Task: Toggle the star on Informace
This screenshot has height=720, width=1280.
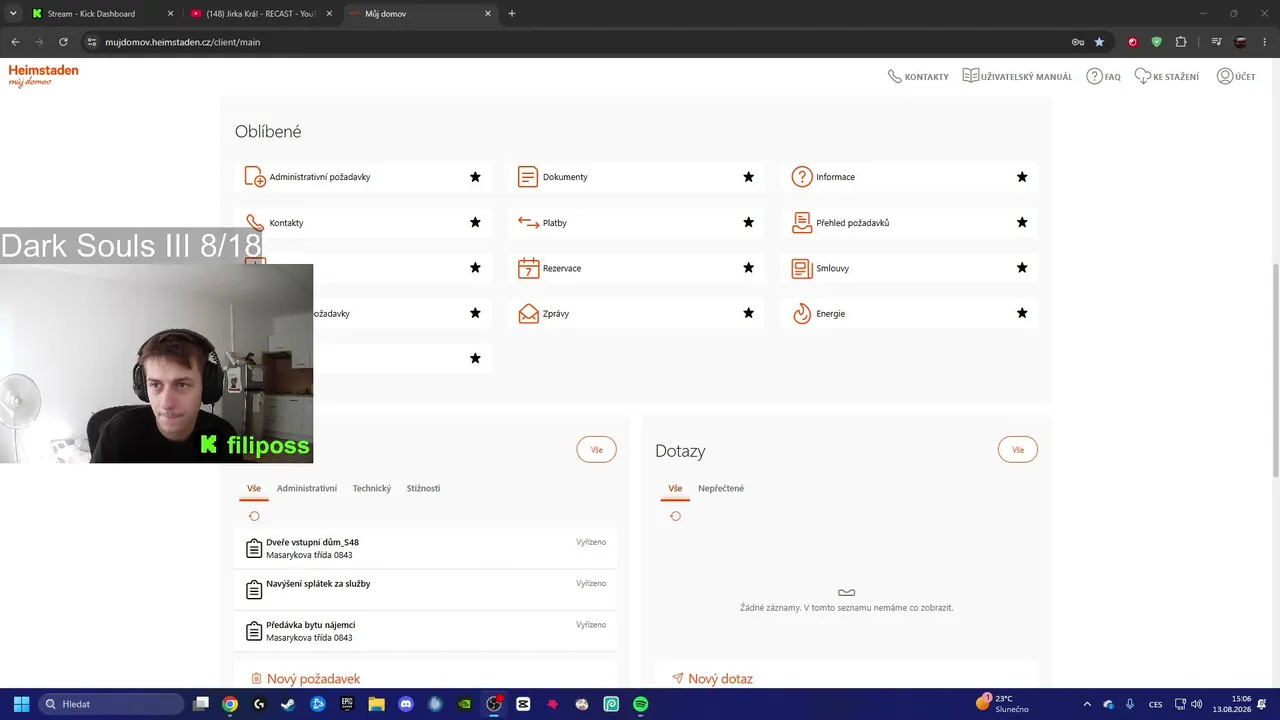Action: coord(1022,177)
